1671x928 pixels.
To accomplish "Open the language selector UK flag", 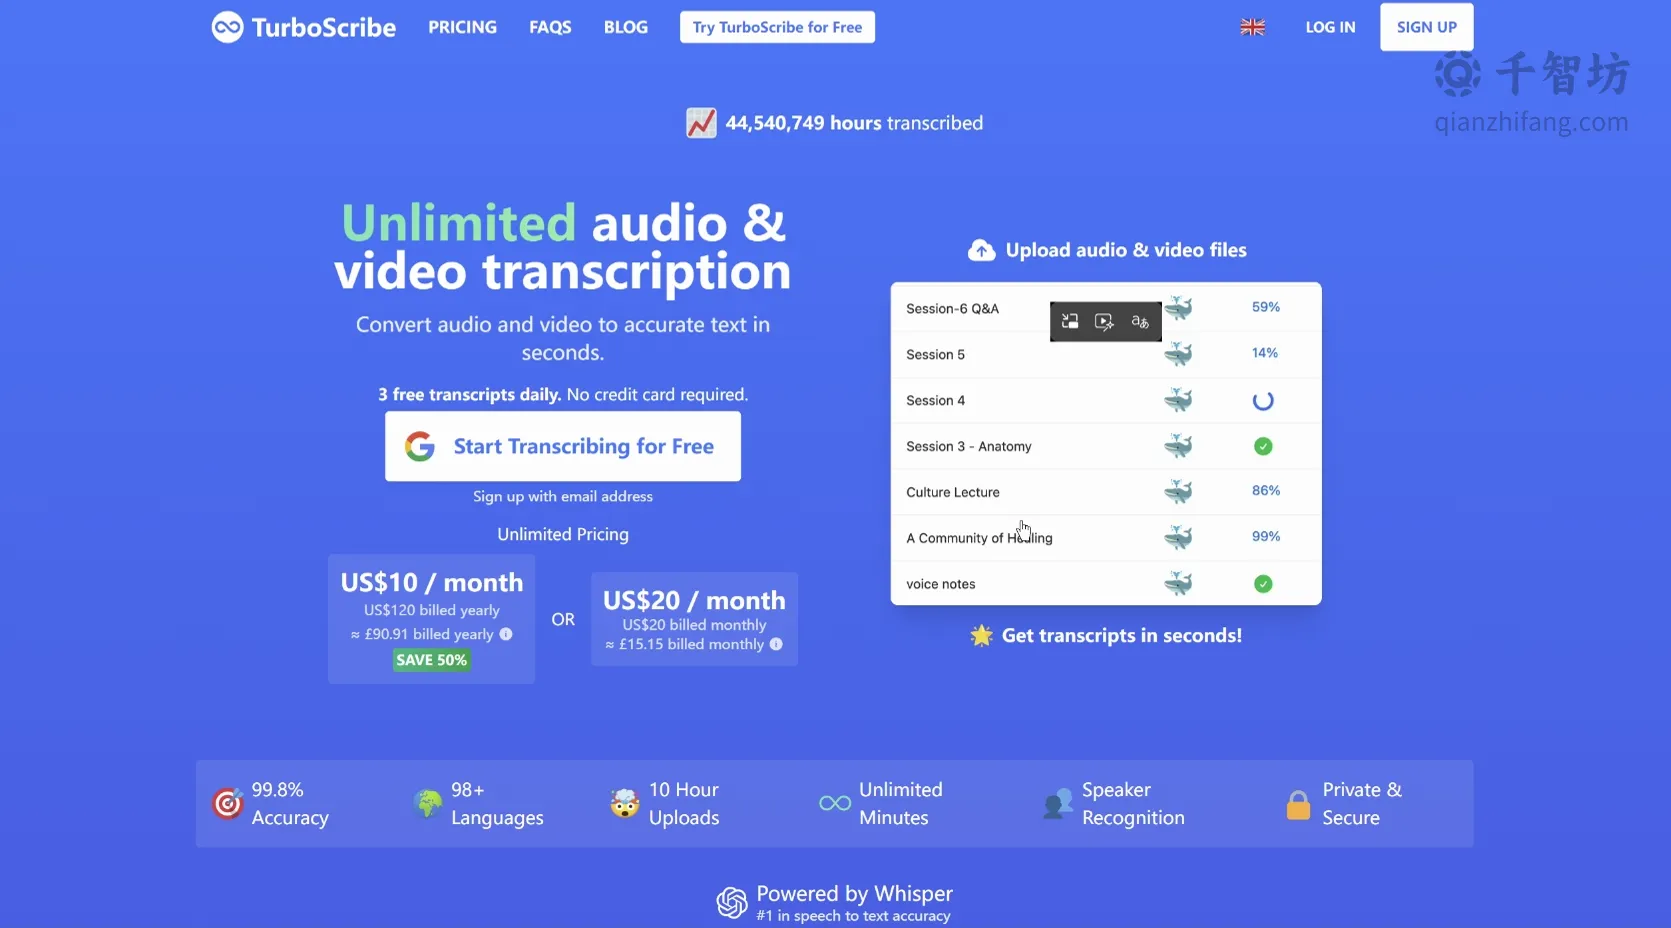I will point(1253,27).
